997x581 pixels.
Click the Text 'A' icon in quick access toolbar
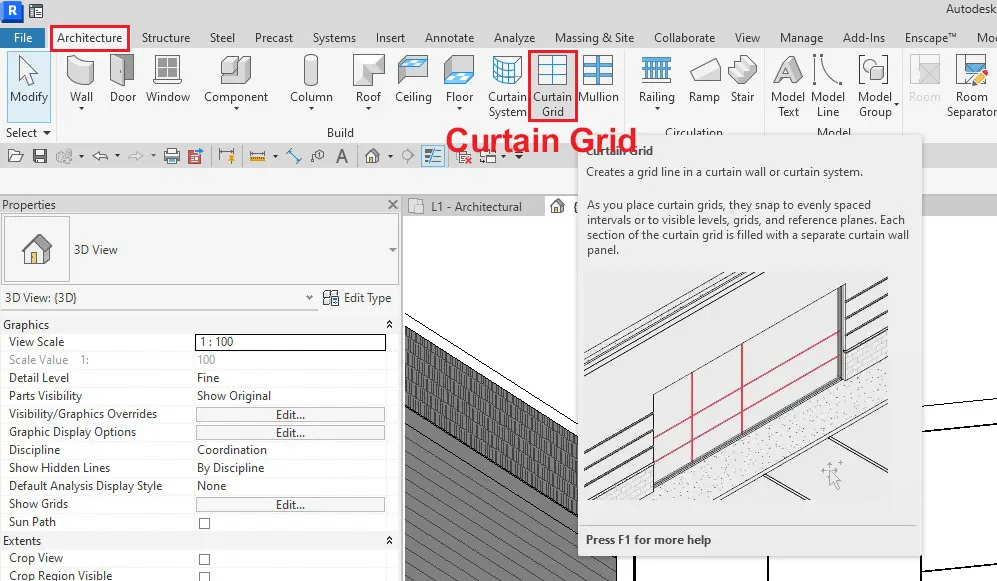point(342,156)
